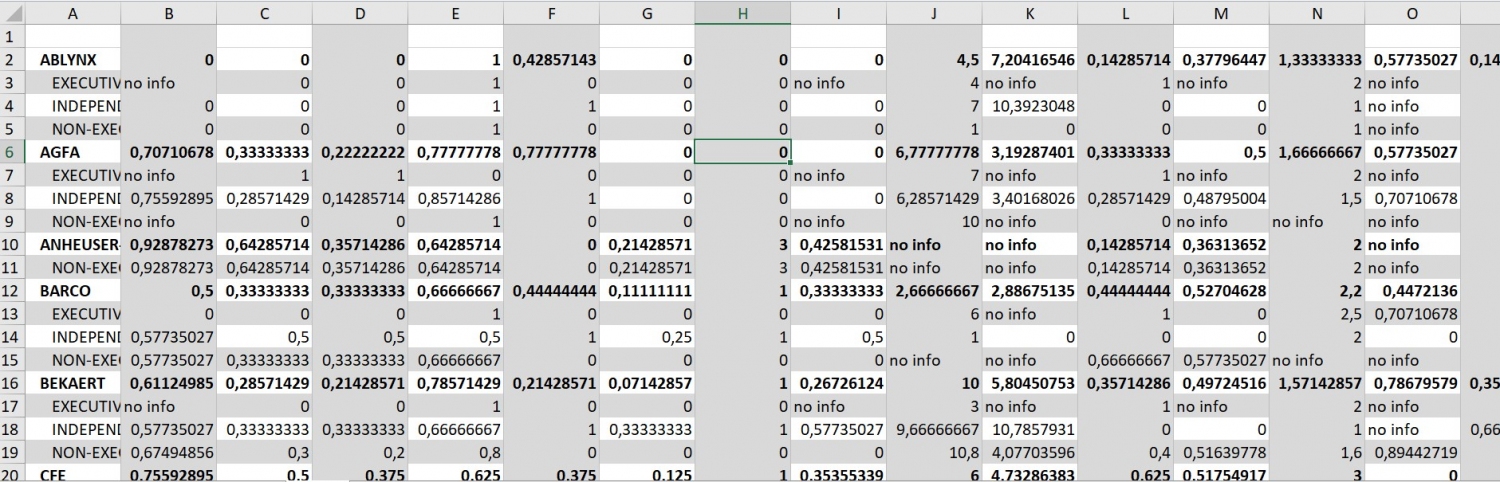
Task: Click the CFE company cell
Action: (74, 474)
